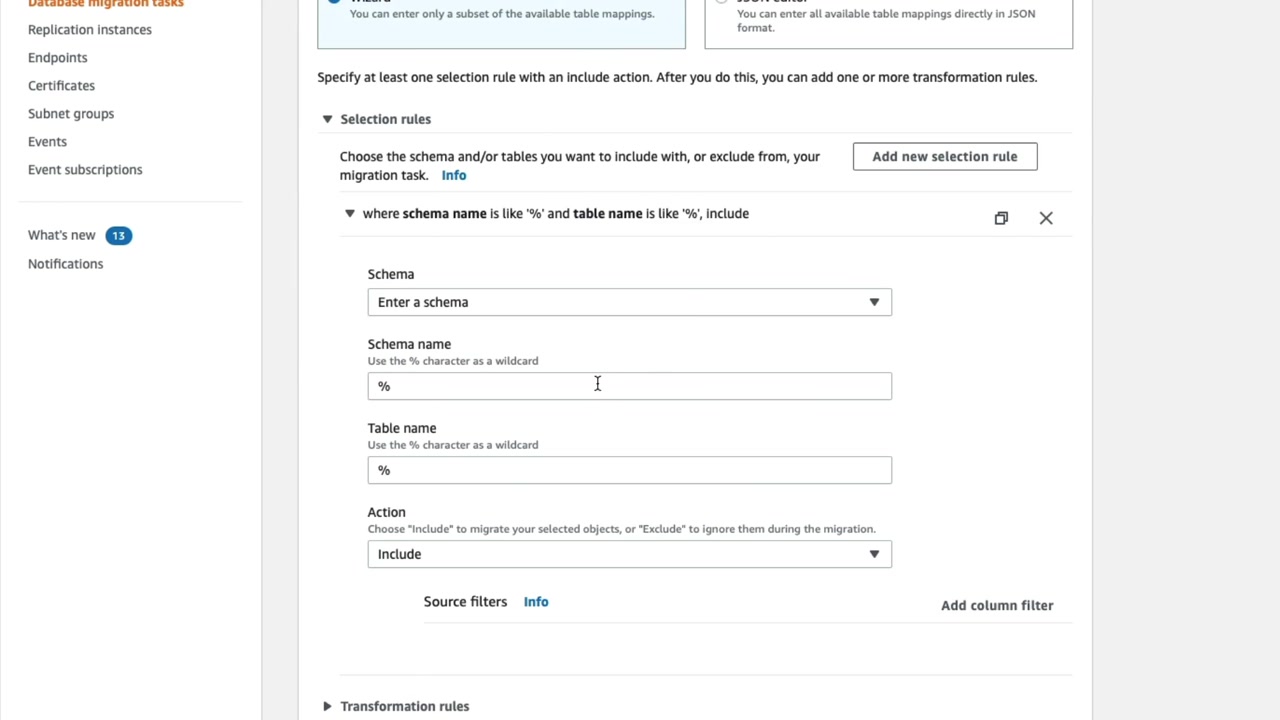Go to Replication instances in sidebar
Image resolution: width=1280 pixels, height=720 pixels.
click(90, 30)
